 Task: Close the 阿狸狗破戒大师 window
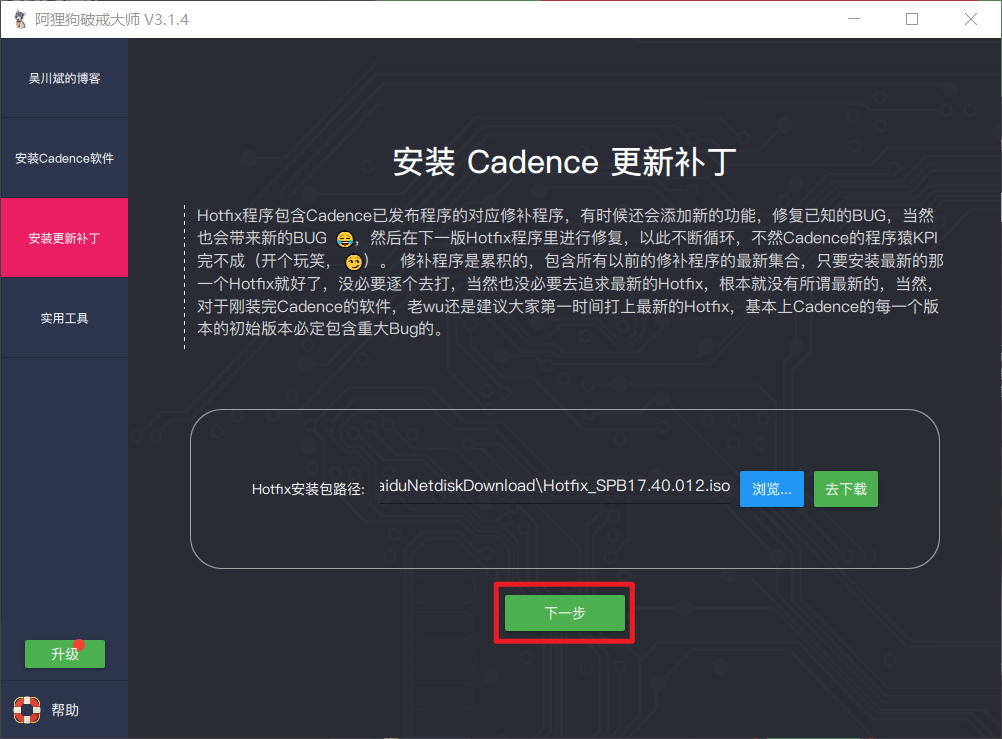pyautogui.click(x=970, y=19)
